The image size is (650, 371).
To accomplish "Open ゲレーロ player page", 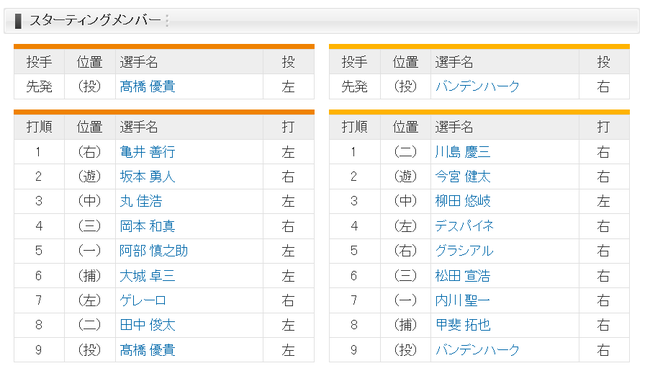I will pos(143,300).
